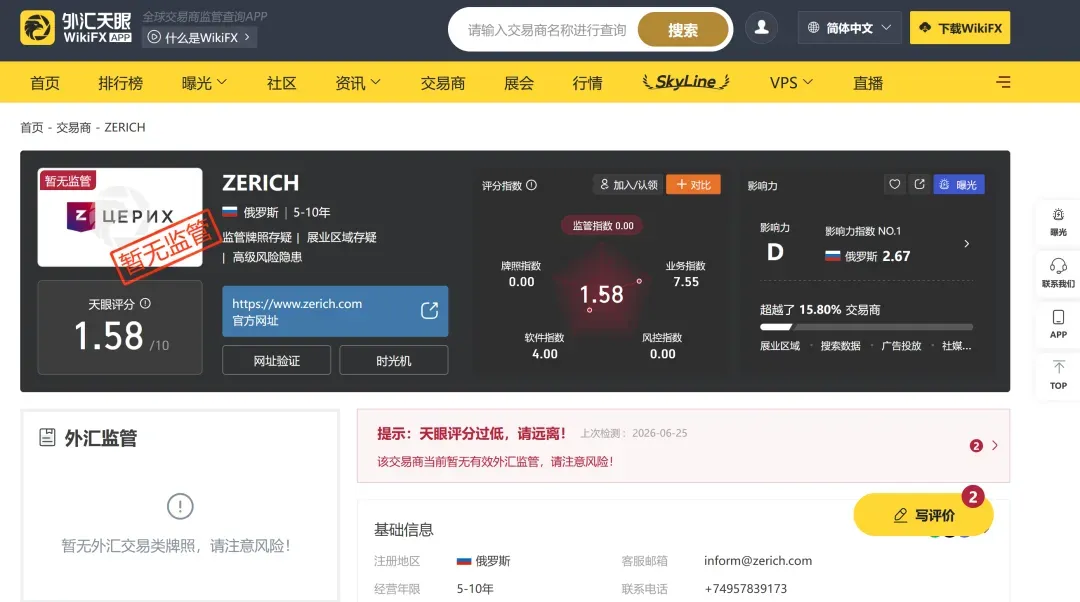Click the 高级风险隐患 risk tag

[x=267, y=257]
